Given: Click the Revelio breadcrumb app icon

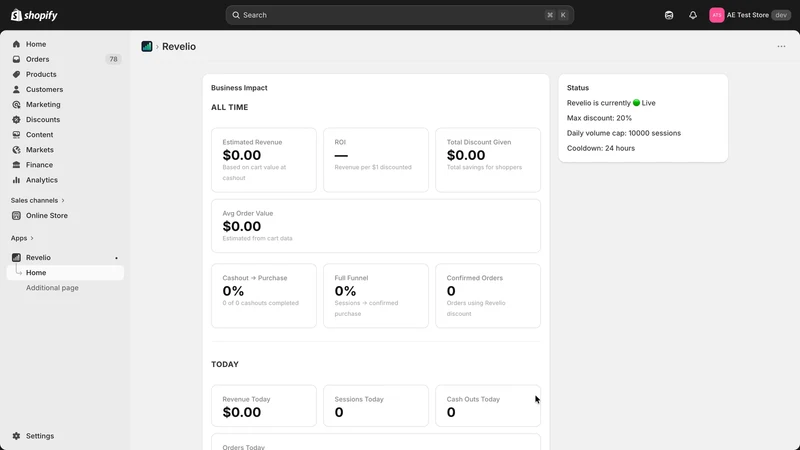Looking at the screenshot, I should [x=147, y=46].
